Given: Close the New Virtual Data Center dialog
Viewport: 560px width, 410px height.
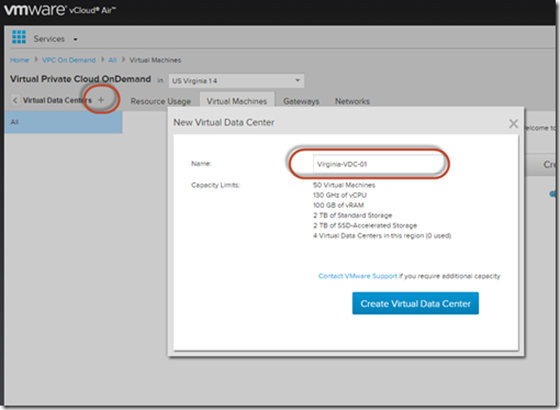Looking at the screenshot, I should click(x=513, y=124).
